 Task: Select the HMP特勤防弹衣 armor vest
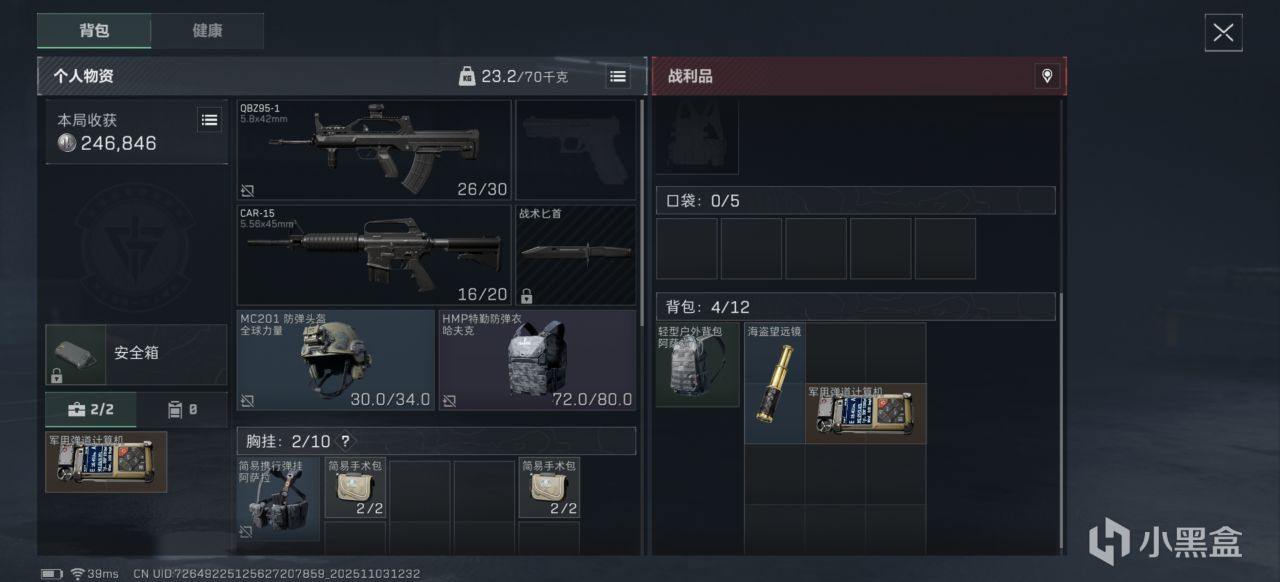pyautogui.click(x=537, y=360)
